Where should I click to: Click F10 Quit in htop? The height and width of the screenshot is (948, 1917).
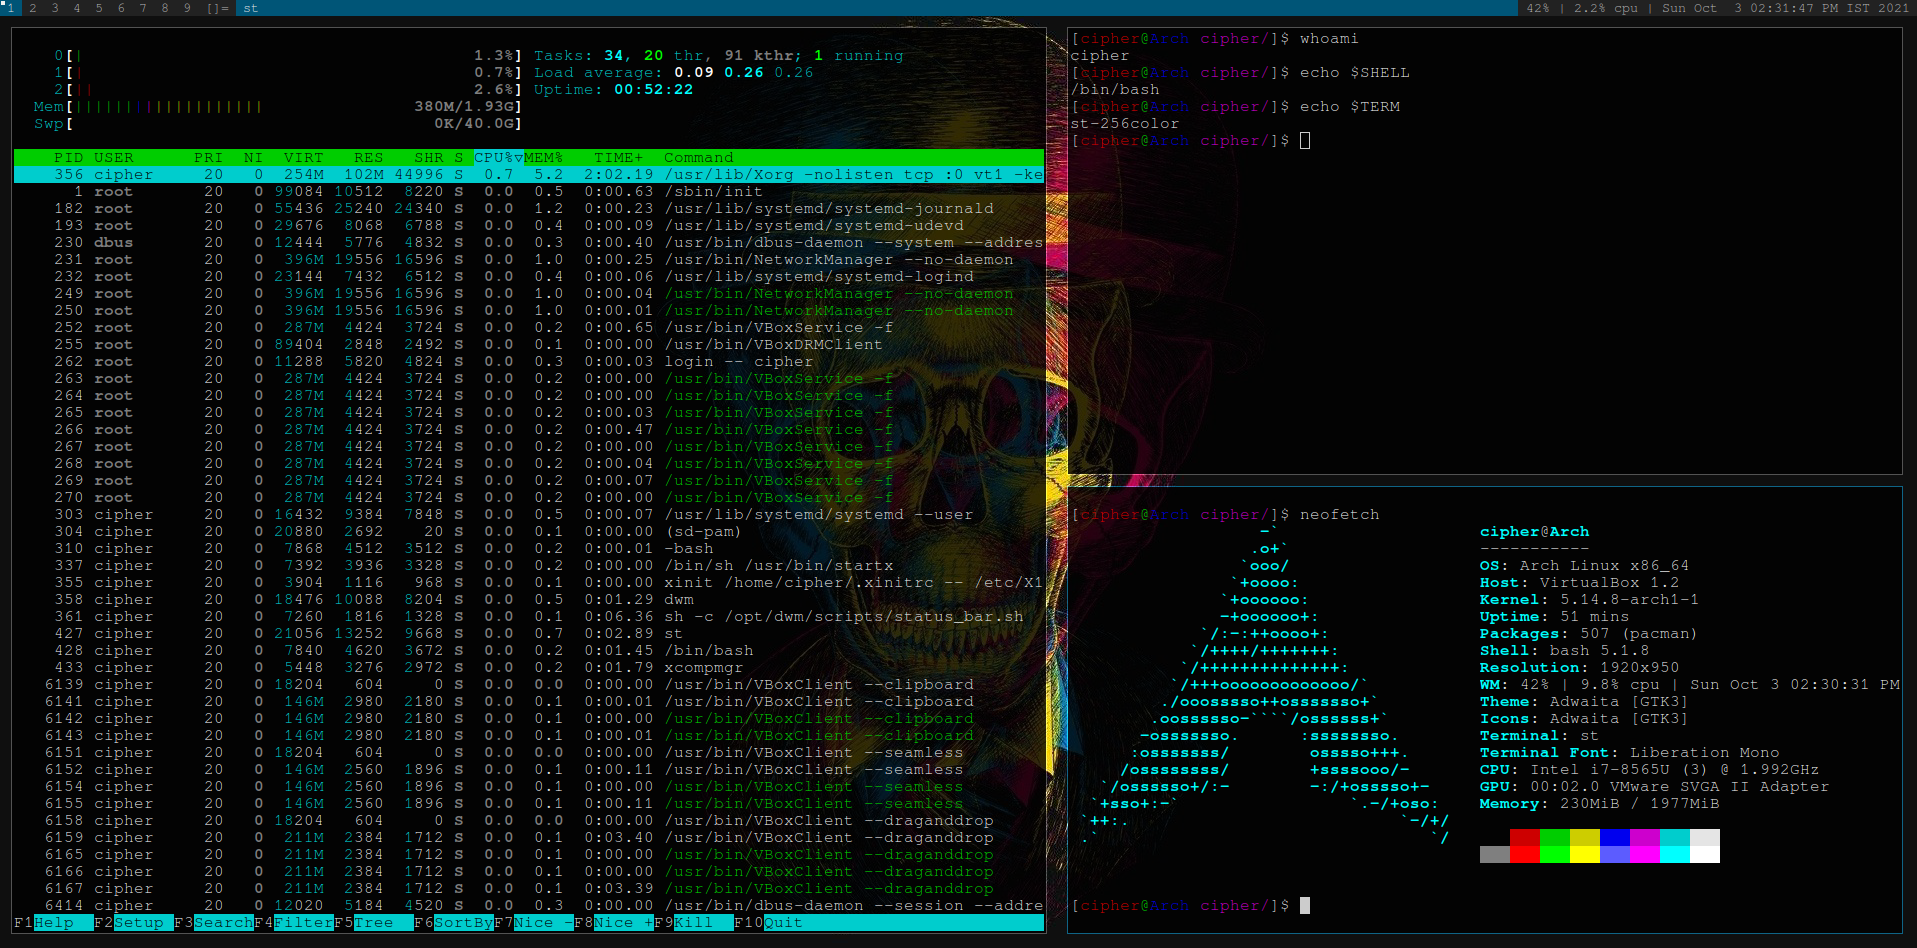click(x=769, y=923)
